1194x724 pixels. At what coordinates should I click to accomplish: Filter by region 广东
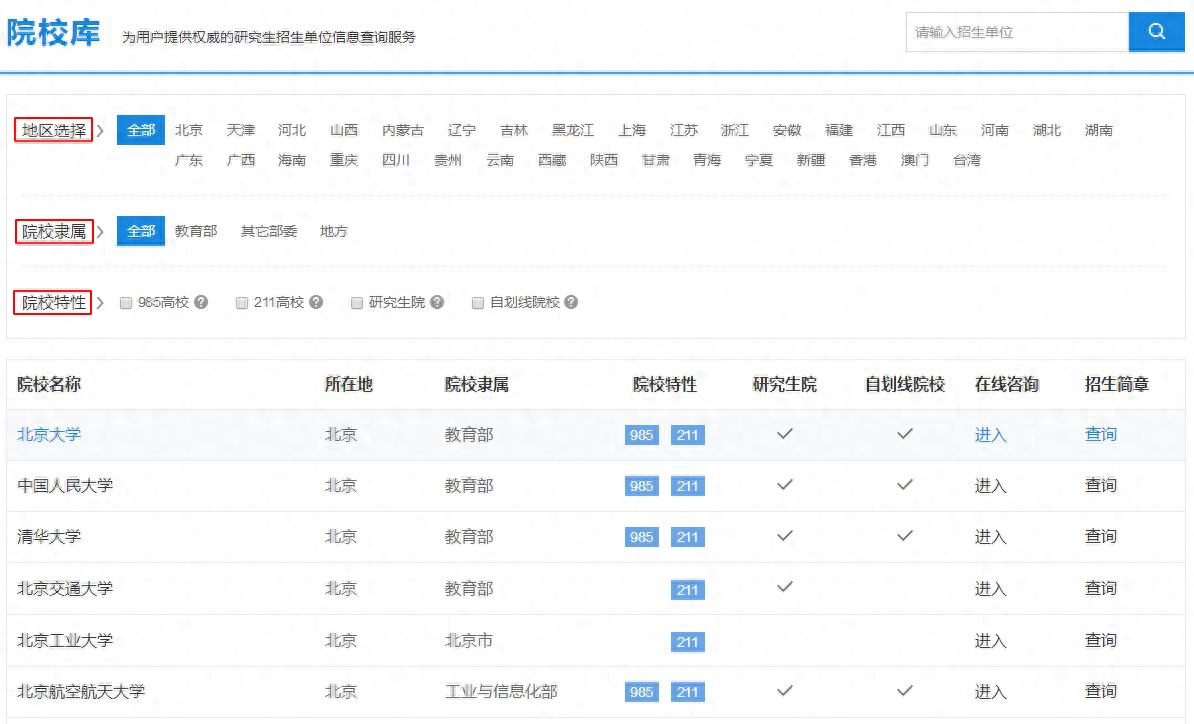(189, 160)
